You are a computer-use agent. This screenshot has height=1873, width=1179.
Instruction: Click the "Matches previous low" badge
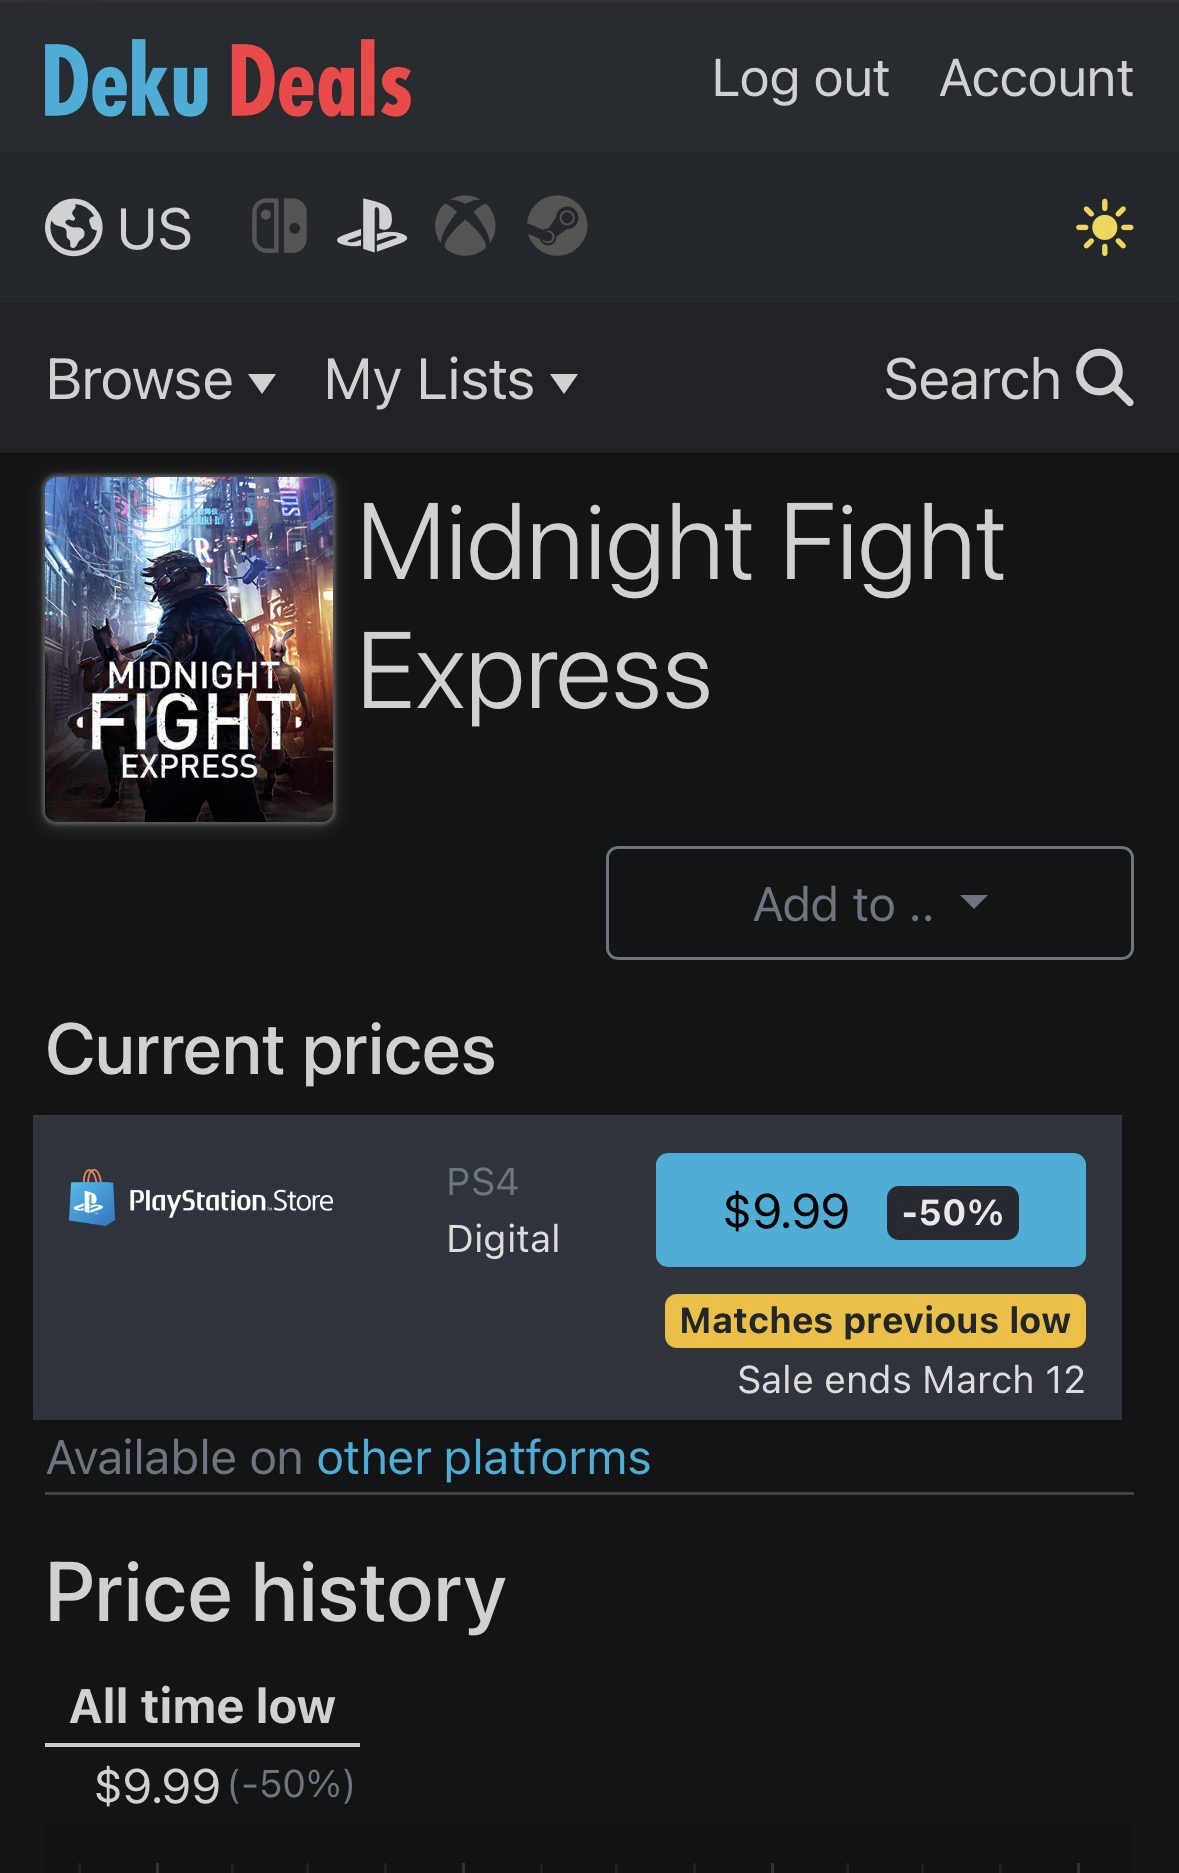[875, 1321]
